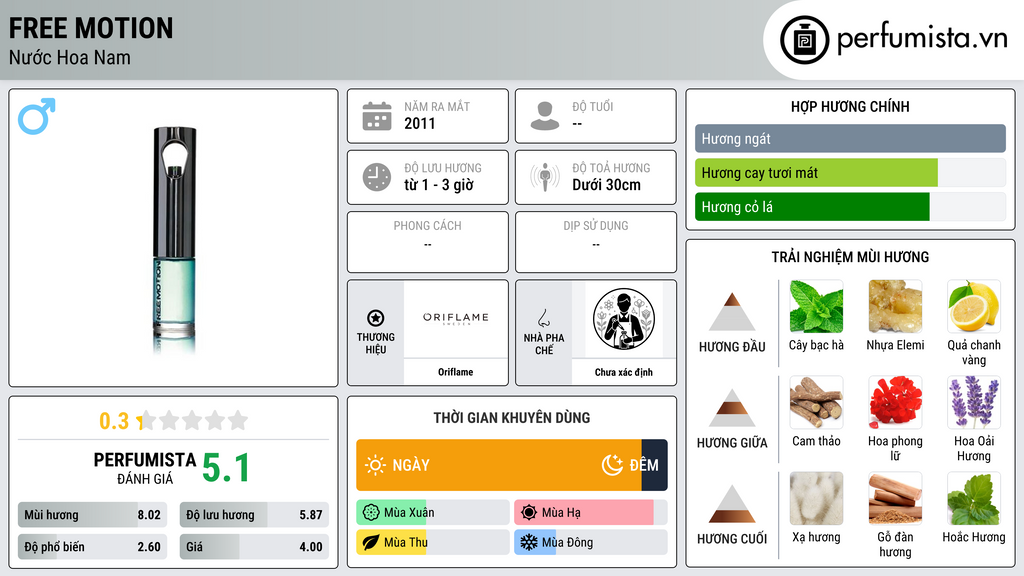
Task: Click the orange Ngày daytime usage bar
Action: point(499,465)
